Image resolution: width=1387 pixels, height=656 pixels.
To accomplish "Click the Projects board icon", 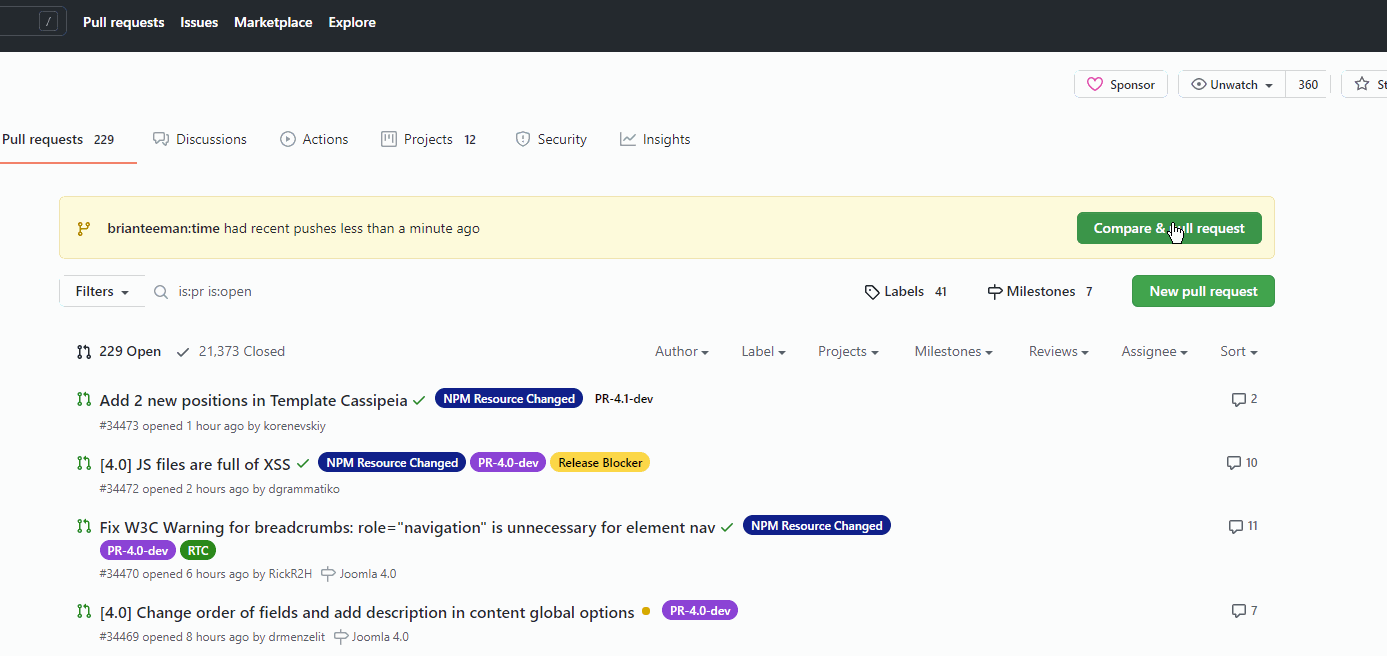I will 389,139.
